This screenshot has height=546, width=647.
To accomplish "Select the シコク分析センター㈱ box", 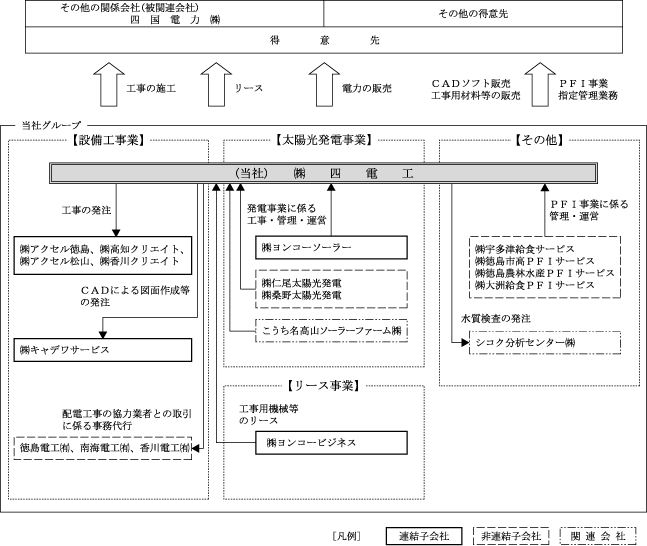I will click(x=545, y=342).
